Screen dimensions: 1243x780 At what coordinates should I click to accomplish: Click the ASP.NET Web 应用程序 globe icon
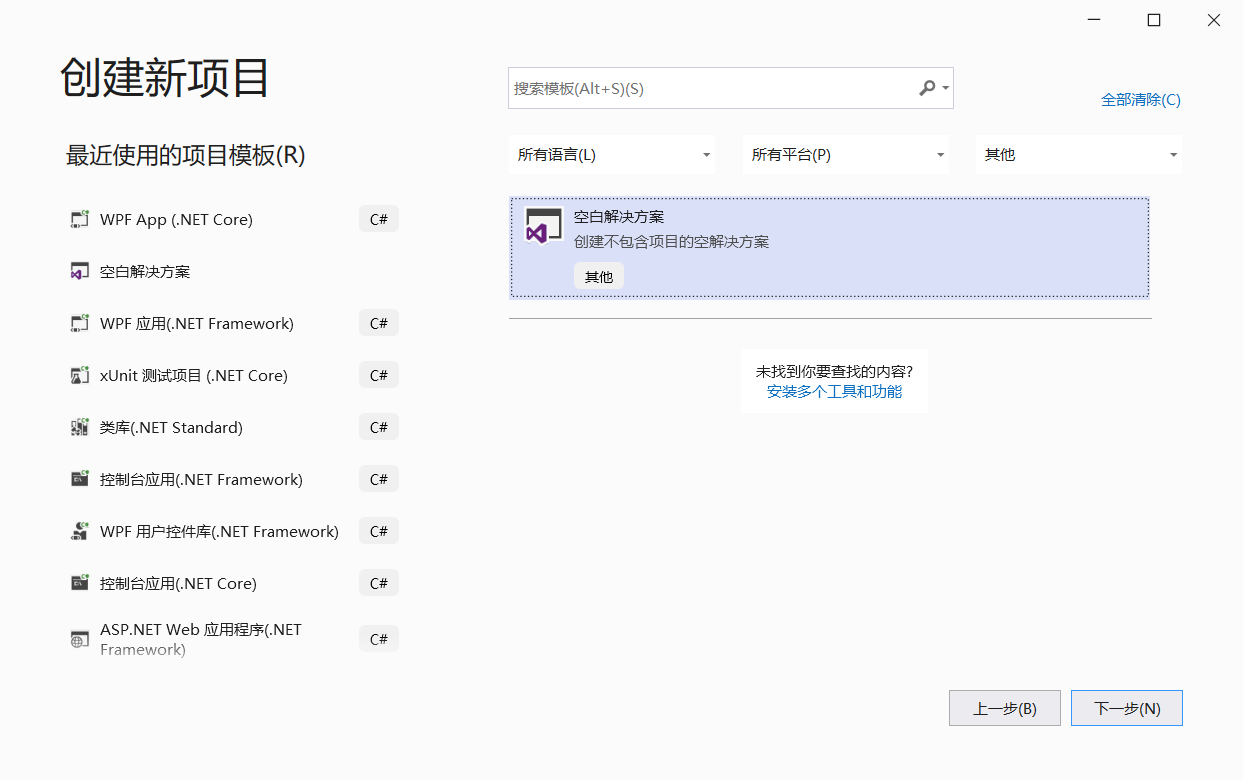pyautogui.click(x=80, y=639)
